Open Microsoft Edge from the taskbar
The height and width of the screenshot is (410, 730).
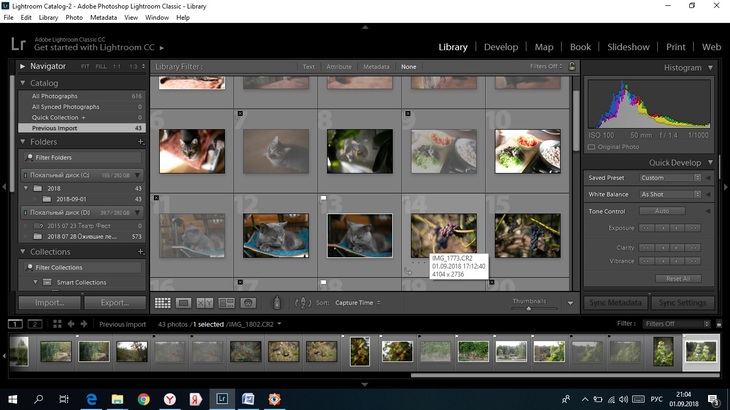(91, 399)
